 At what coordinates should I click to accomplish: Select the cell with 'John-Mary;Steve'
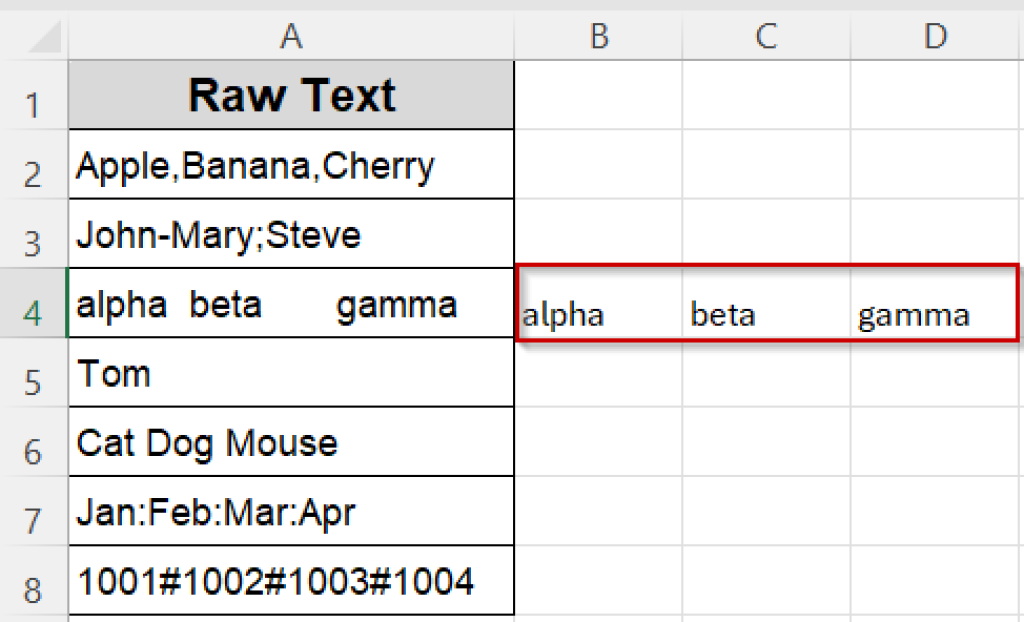coord(290,233)
